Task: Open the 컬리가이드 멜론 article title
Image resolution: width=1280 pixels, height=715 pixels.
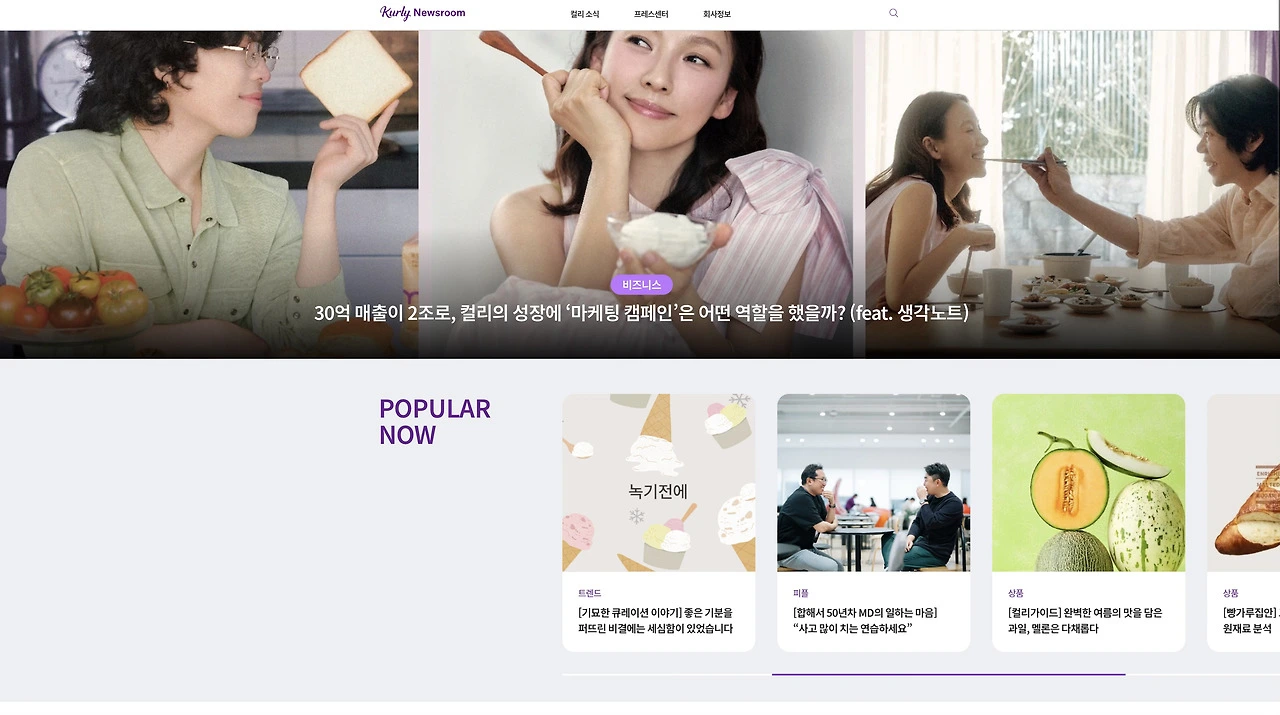Action: [x=1085, y=620]
